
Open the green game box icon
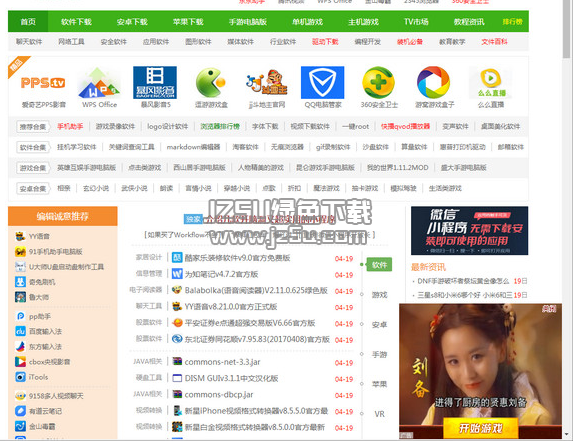point(210,82)
